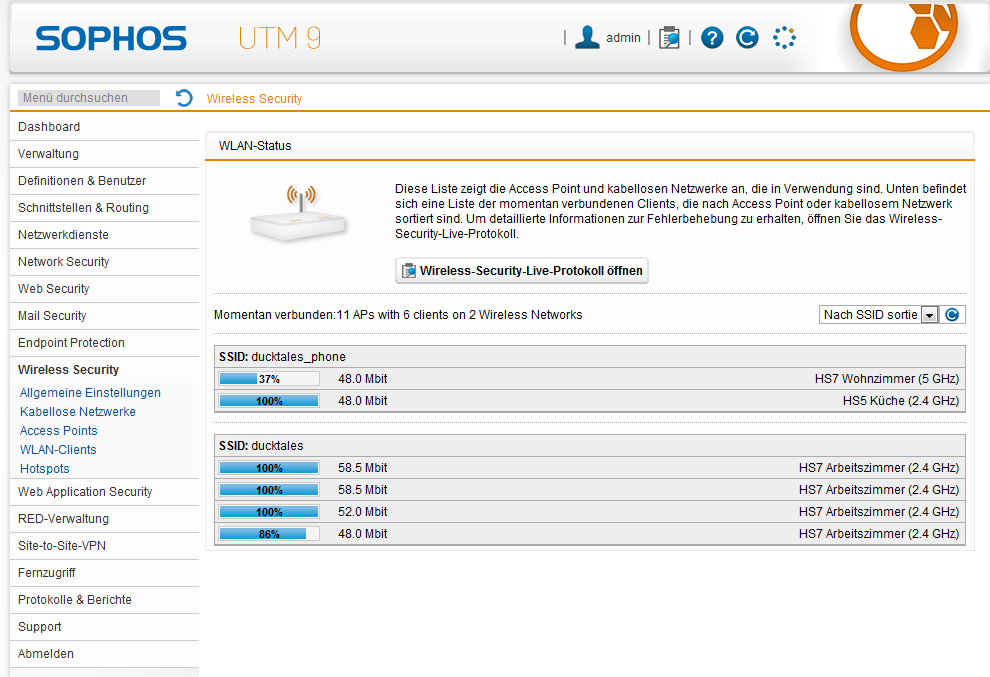Click the 37% signal bar

click(x=269, y=379)
